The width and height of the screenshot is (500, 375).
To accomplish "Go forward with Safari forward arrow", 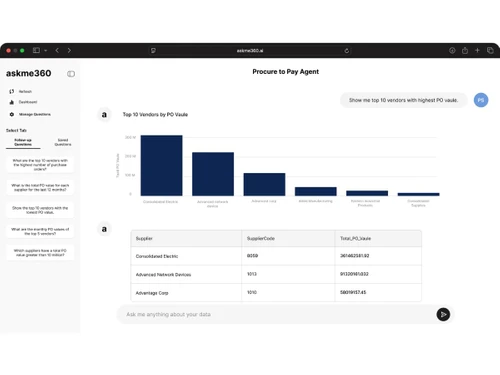I will click(69, 50).
